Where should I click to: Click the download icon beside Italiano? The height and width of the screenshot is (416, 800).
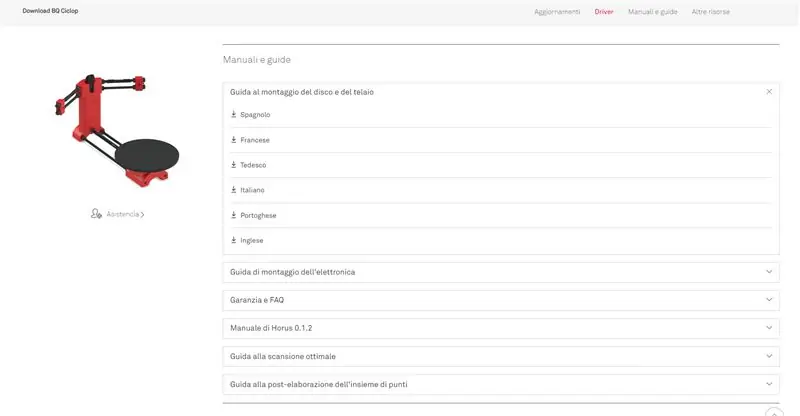click(x=234, y=189)
